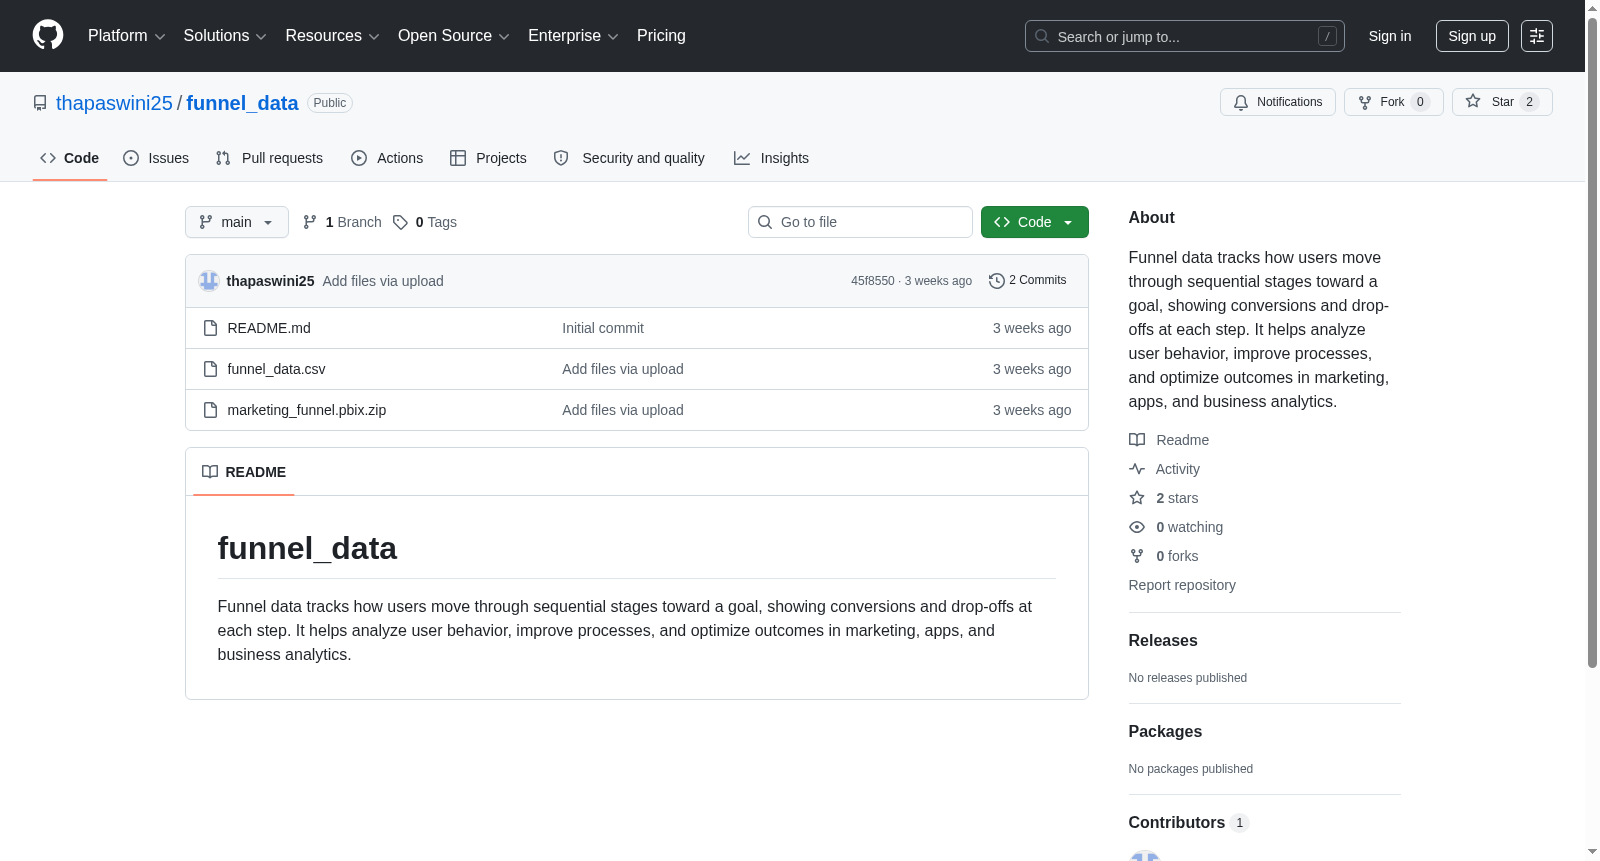This screenshot has height=861, width=1600.
Task: Open the global navigation options icon button
Action: pos(1537,36)
